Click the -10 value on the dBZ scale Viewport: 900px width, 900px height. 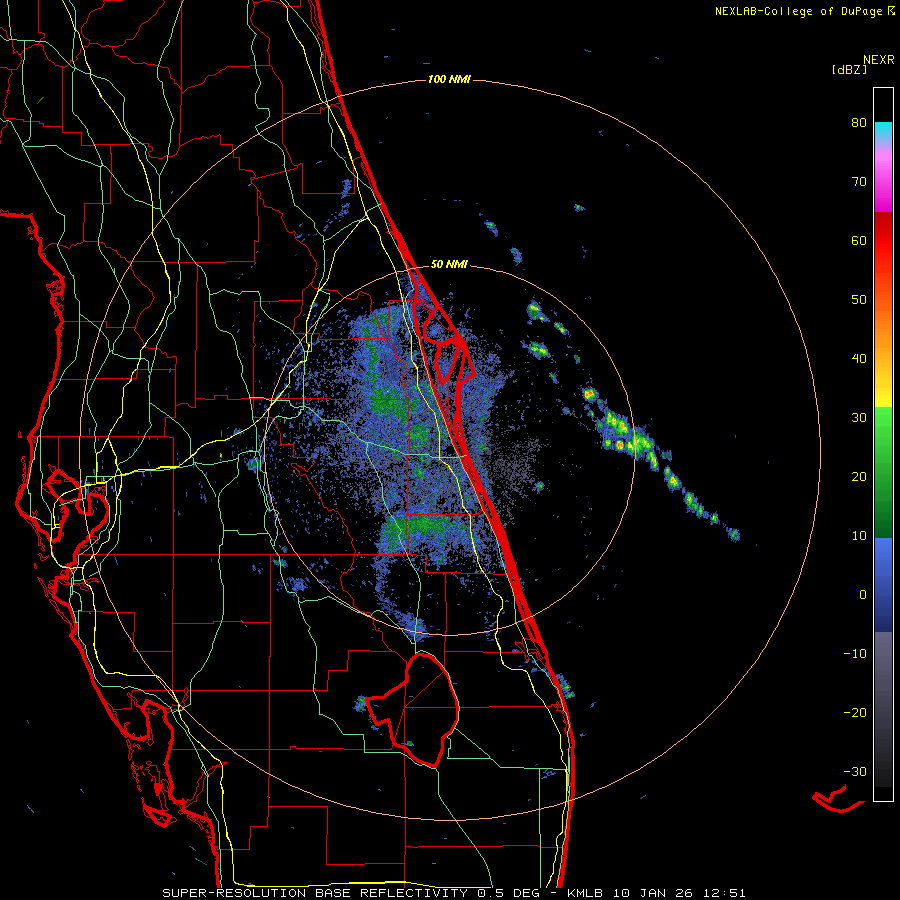coord(855,654)
